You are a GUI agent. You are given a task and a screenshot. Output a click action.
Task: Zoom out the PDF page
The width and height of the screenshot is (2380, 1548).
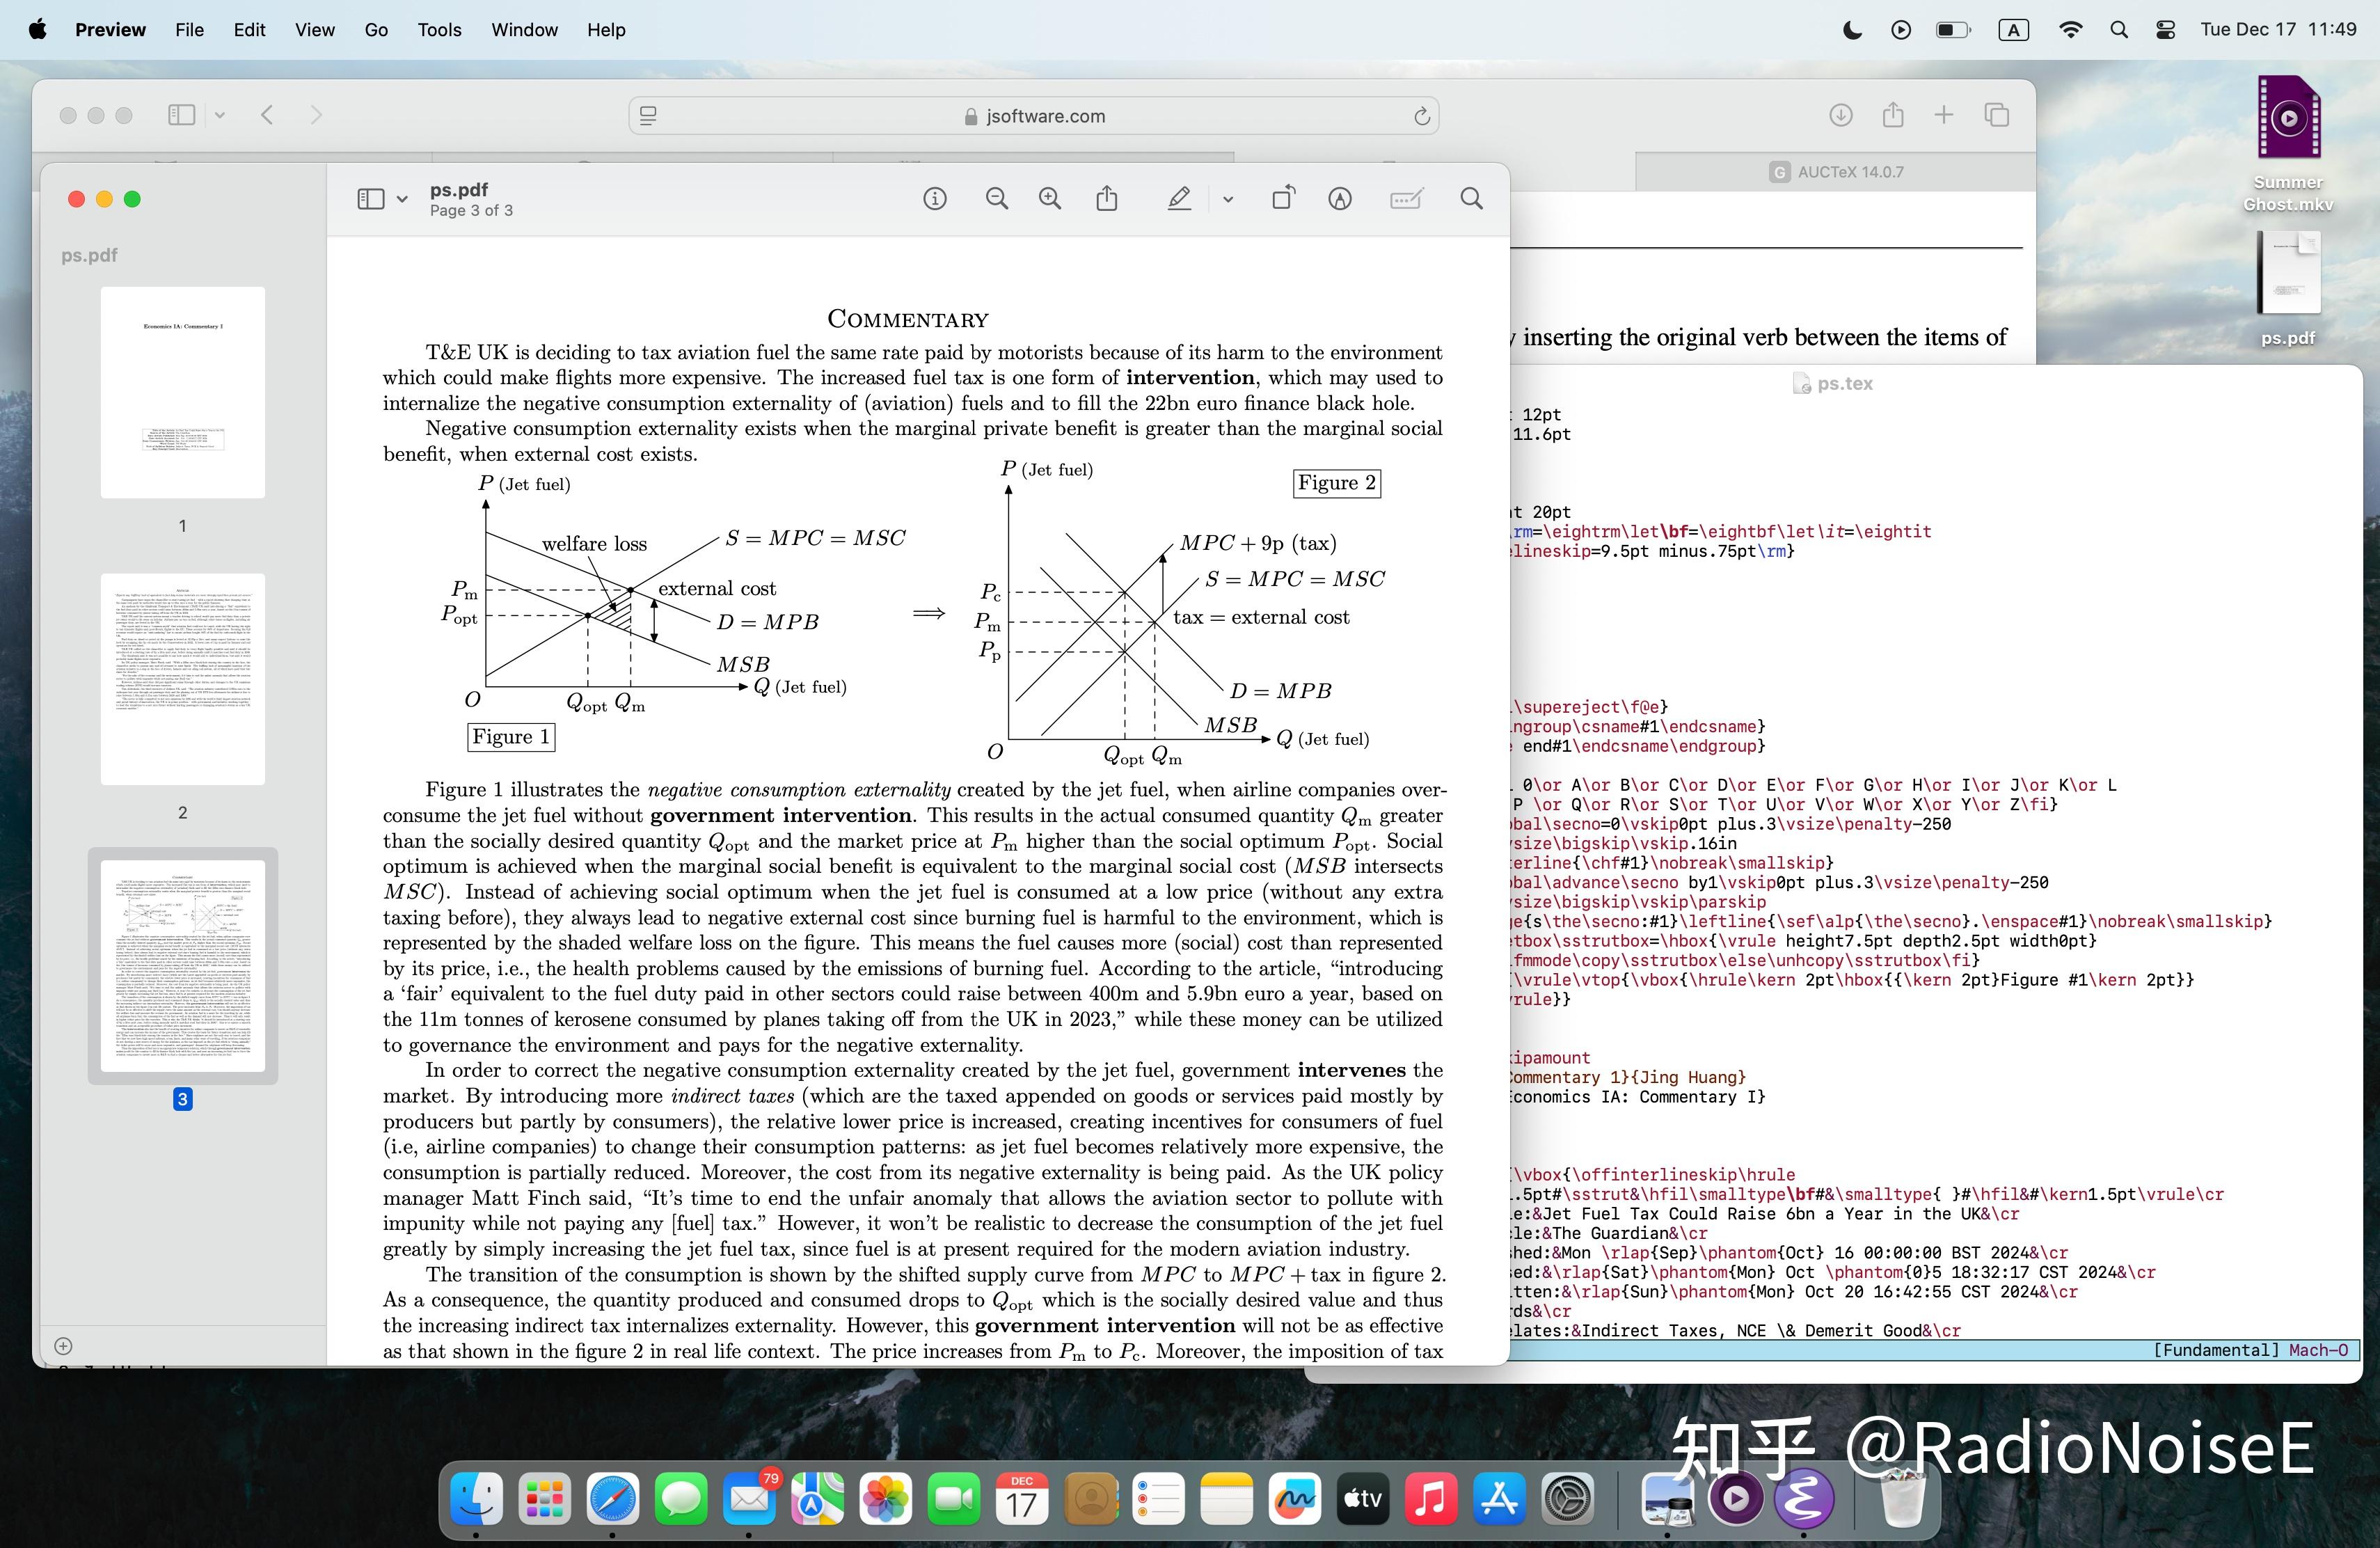coord(996,199)
